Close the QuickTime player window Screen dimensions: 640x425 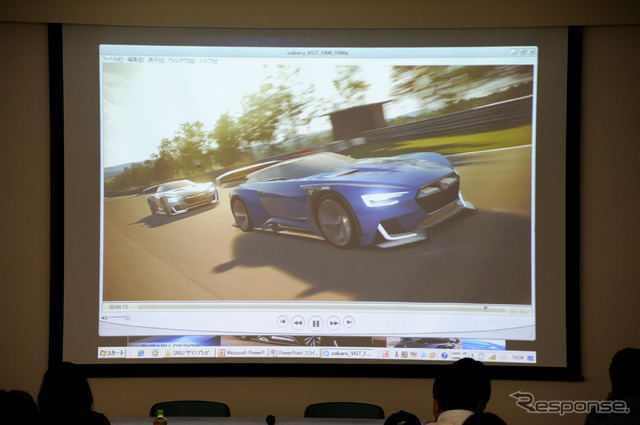(531, 52)
